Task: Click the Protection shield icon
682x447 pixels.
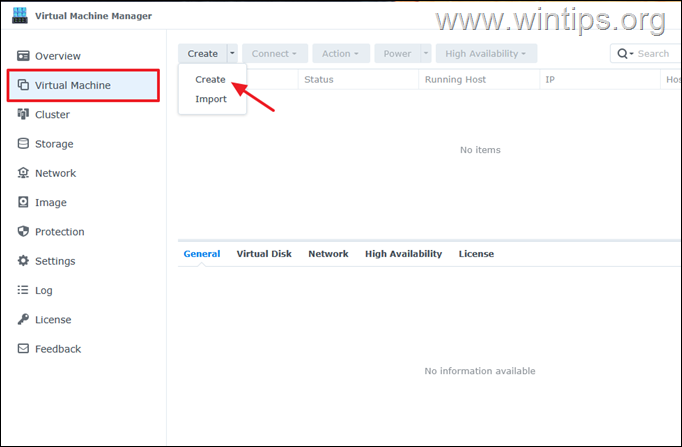Action: click(x=23, y=231)
